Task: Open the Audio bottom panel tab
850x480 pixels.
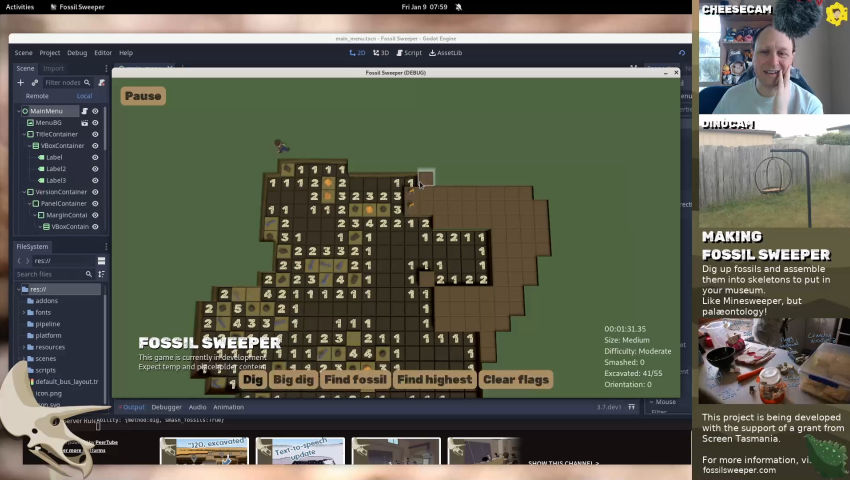Action: pyautogui.click(x=197, y=407)
